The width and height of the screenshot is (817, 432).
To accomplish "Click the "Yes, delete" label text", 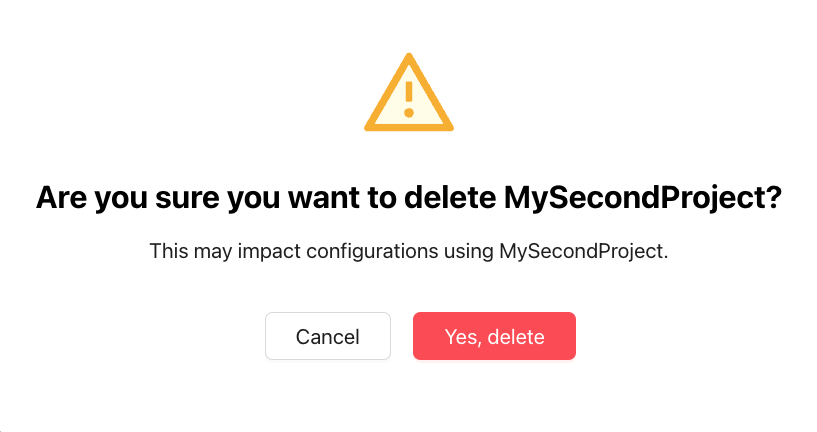I will pyautogui.click(x=494, y=337).
